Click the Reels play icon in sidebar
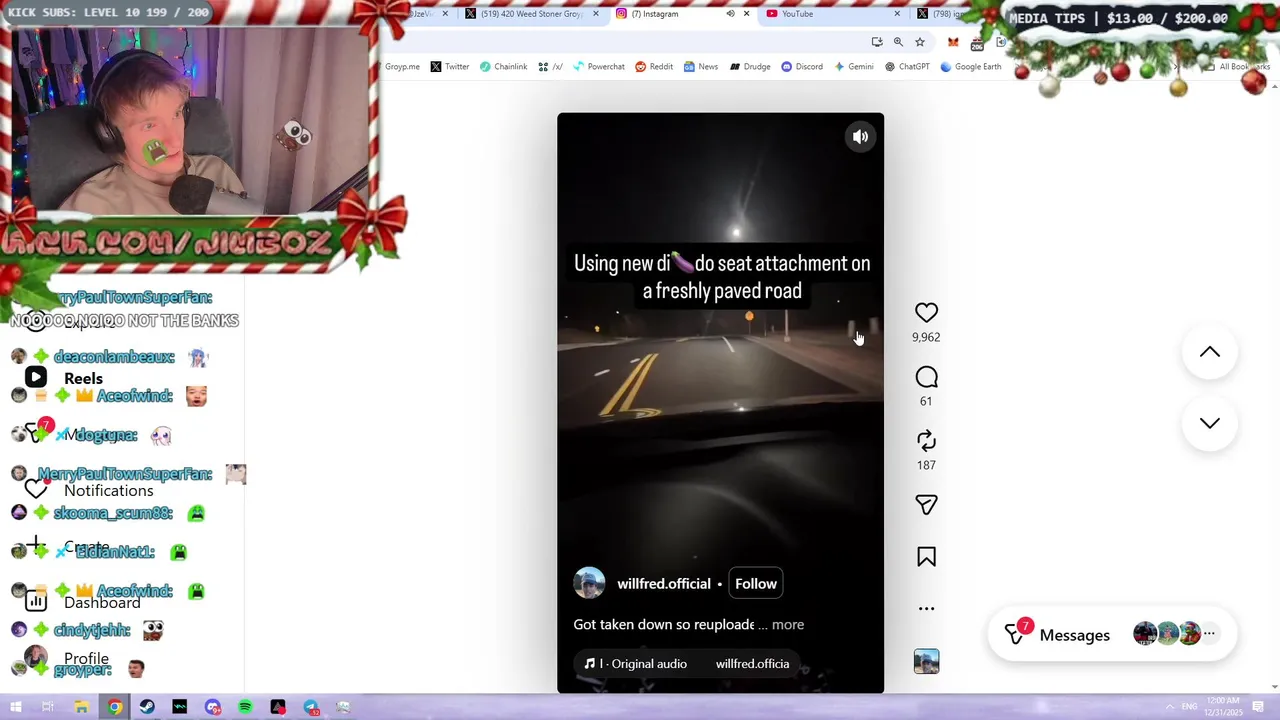Screen dimensions: 1280x720 click(36, 378)
